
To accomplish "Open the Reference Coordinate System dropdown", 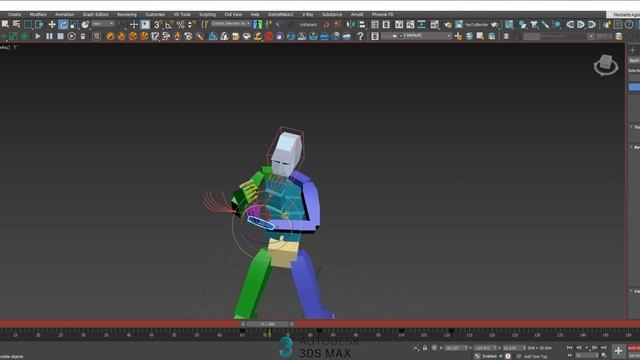I will tap(103, 24).
